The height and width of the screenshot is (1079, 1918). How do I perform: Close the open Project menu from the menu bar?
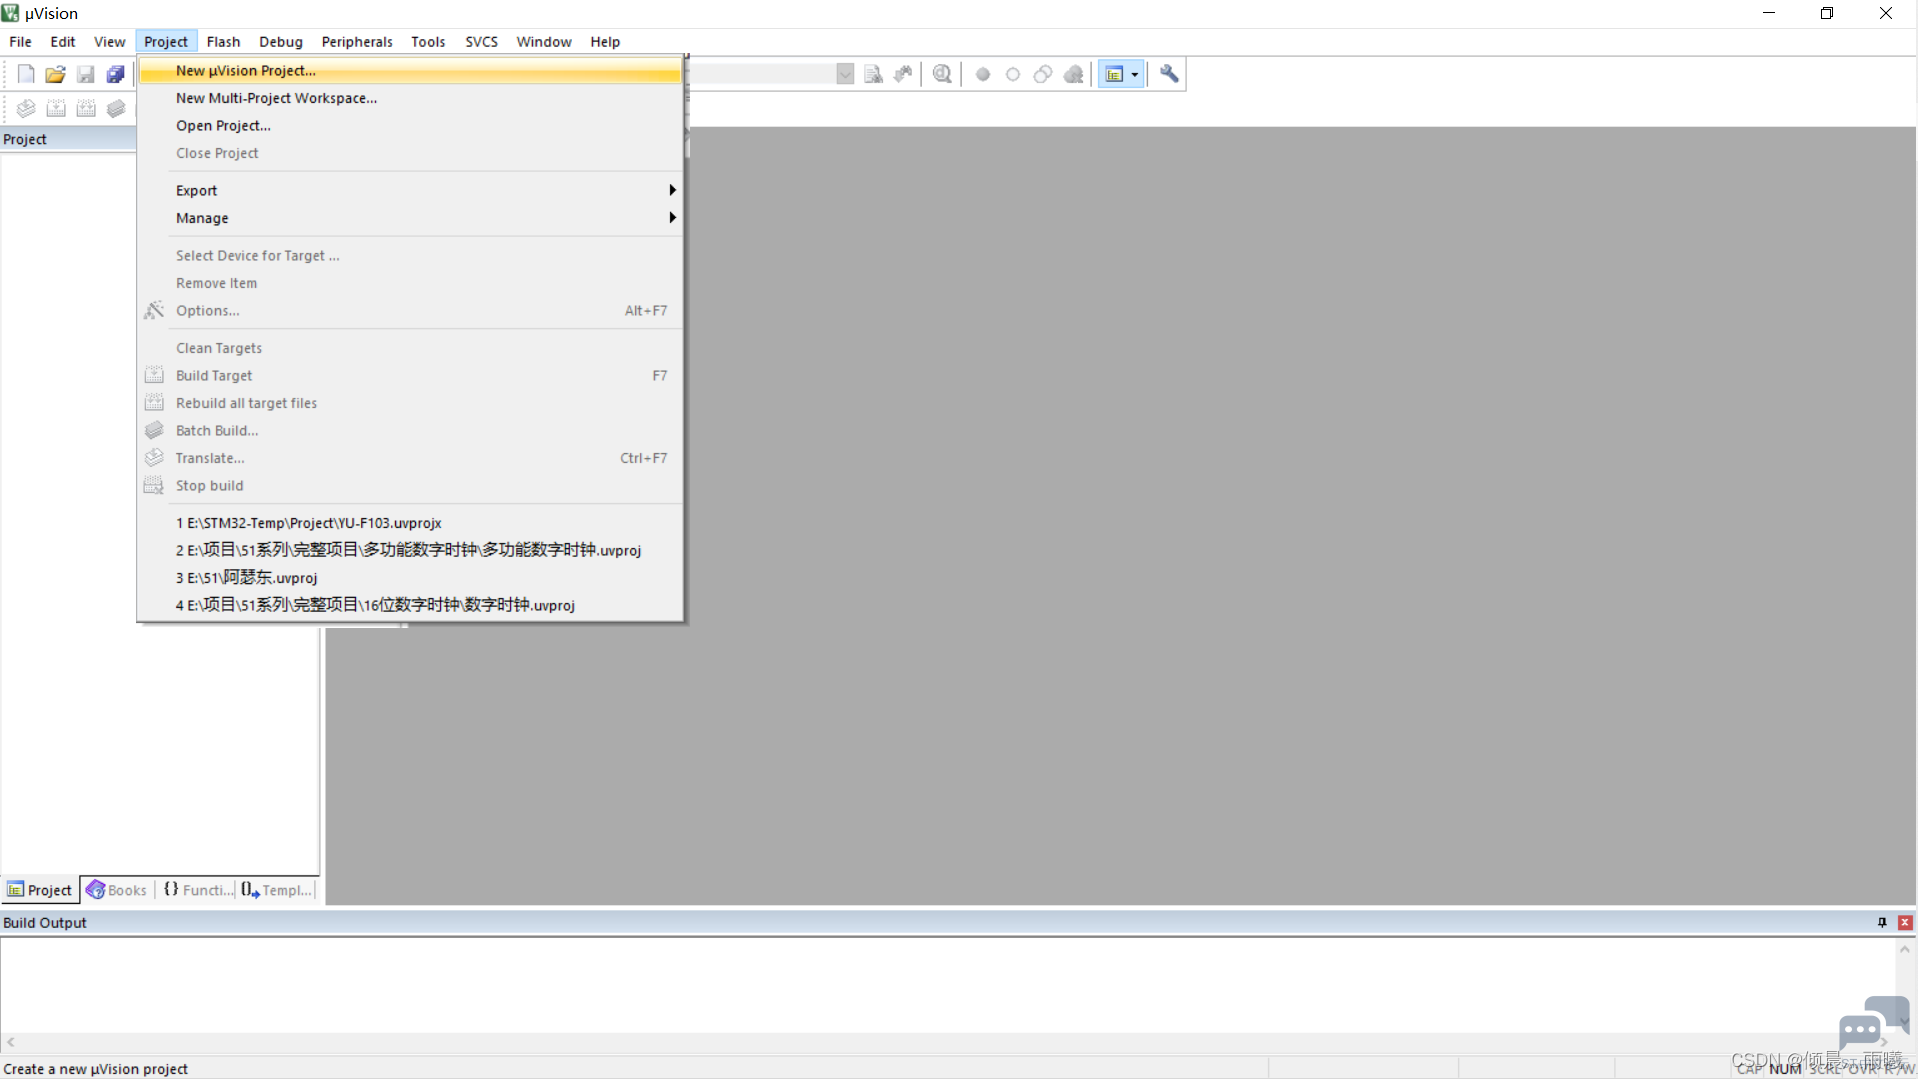click(x=166, y=42)
